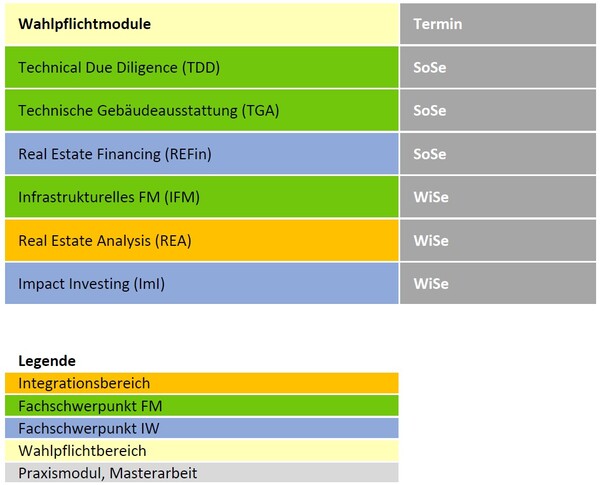Open the Real Estate Analysis (REA) module
This screenshot has width=600, height=485.
pyautogui.click(x=200, y=240)
